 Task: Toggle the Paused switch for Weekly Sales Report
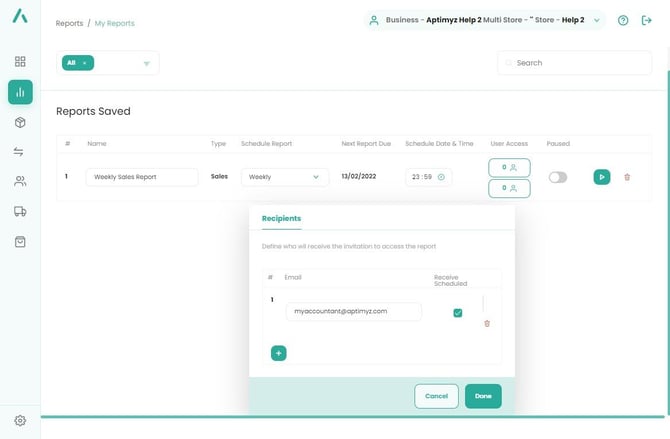(557, 177)
